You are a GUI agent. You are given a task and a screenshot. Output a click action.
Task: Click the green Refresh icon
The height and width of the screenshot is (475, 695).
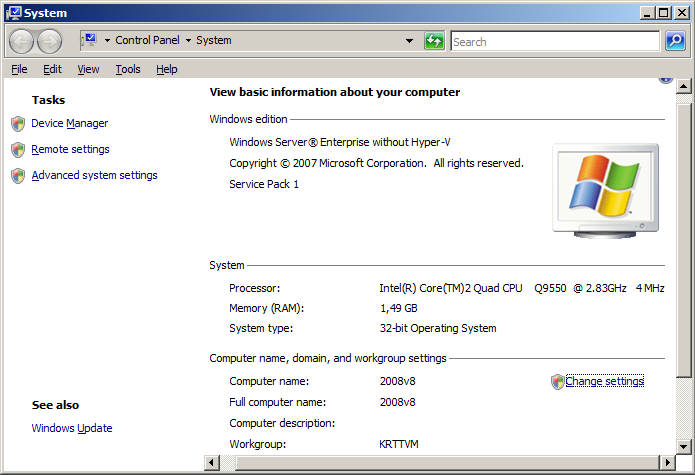[x=434, y=41]
